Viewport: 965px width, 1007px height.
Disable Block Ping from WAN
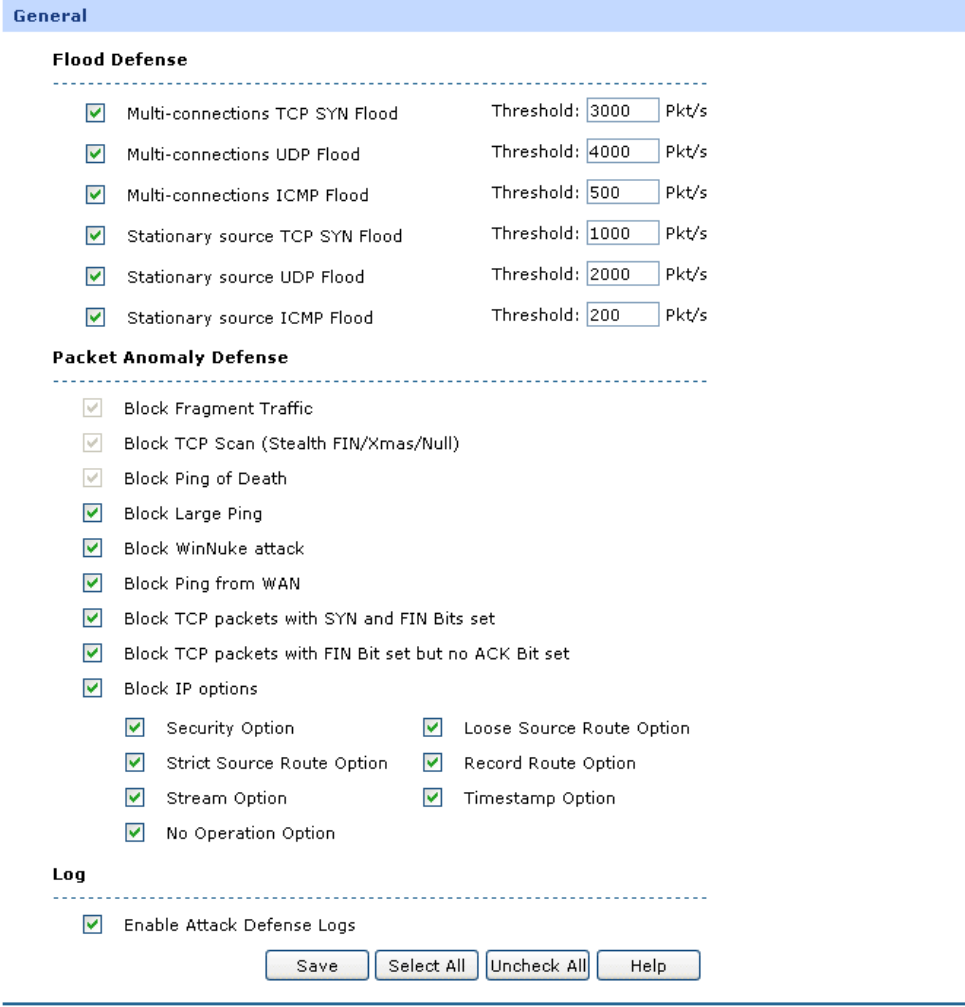(93, 584)
